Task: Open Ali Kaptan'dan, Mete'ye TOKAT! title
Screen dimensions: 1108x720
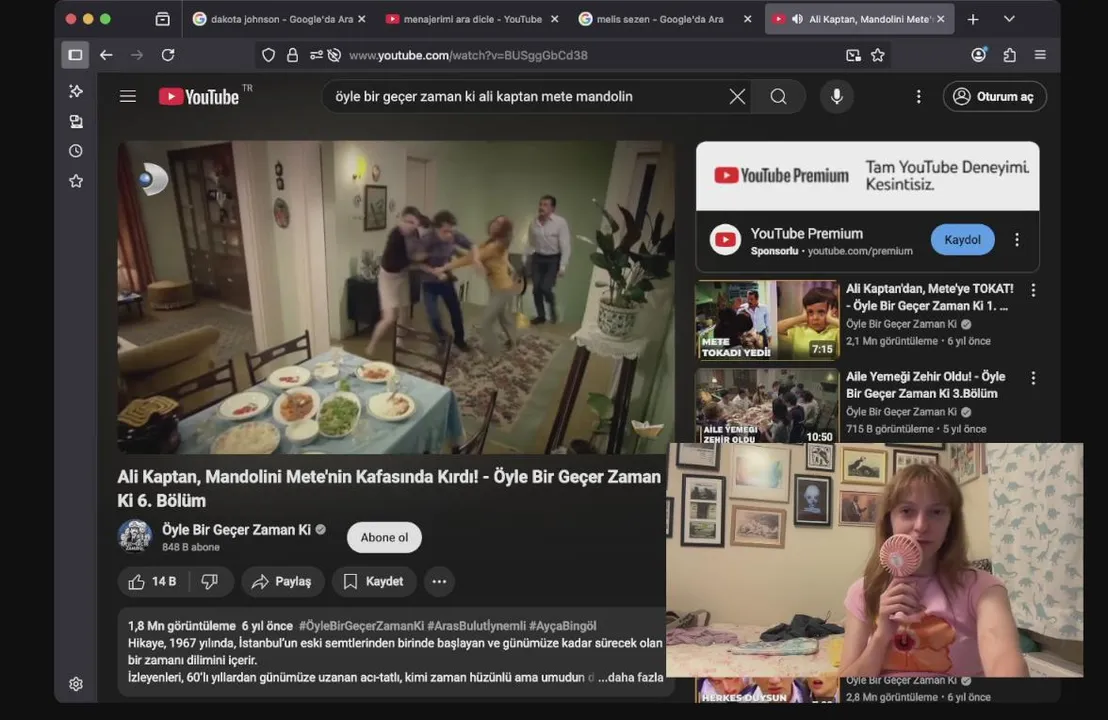Action: (x=929, y=297)
